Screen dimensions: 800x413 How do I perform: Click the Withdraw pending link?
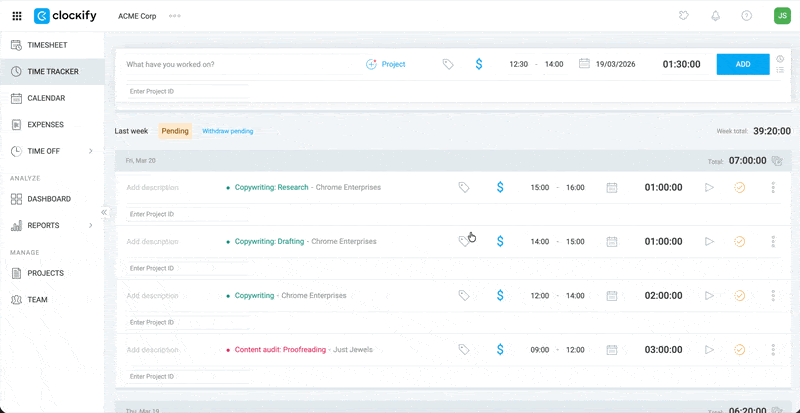(x=227, y=131)
